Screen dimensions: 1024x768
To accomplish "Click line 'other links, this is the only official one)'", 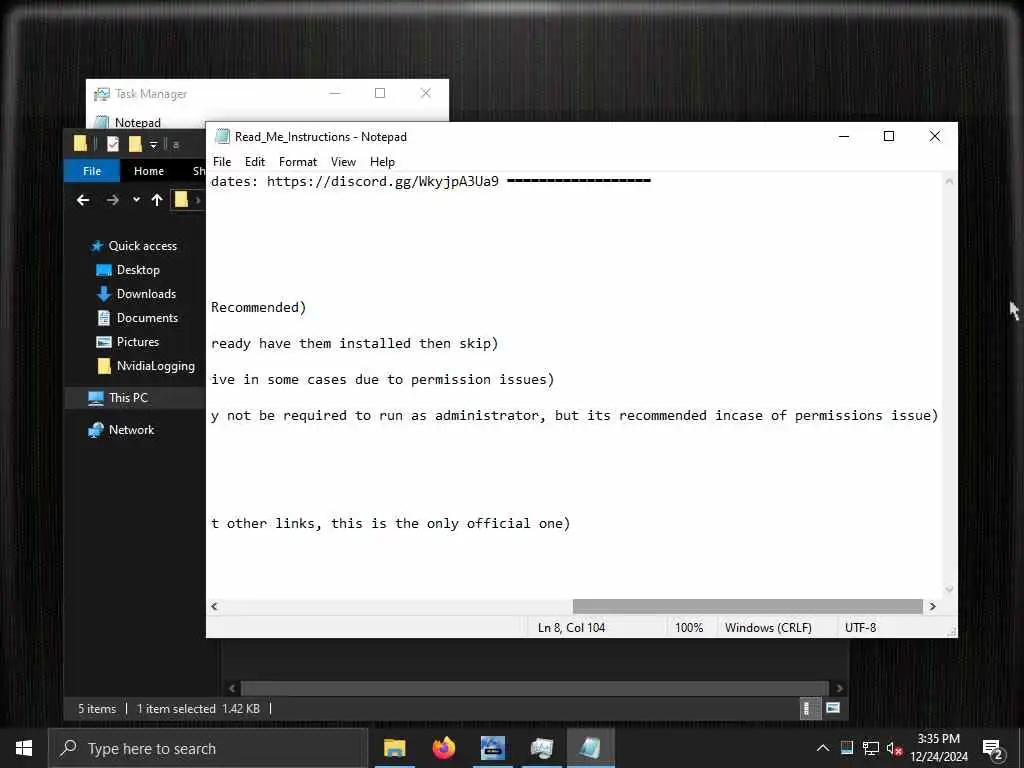I will click(398, 524).
